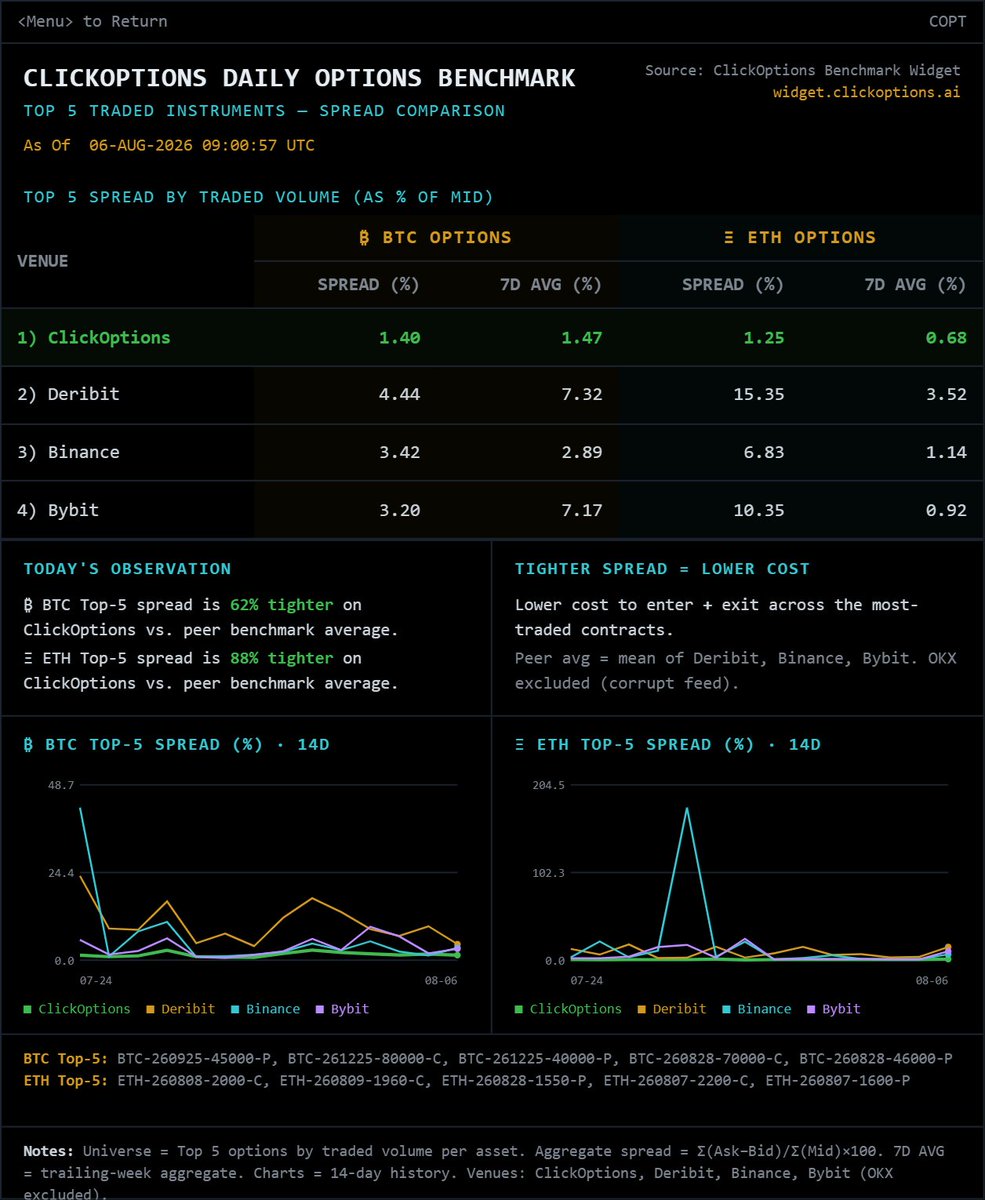Click the 102.3 axis label on ETH chart
This screenshot has height=1200, width=985.
[x=549, y=873]
